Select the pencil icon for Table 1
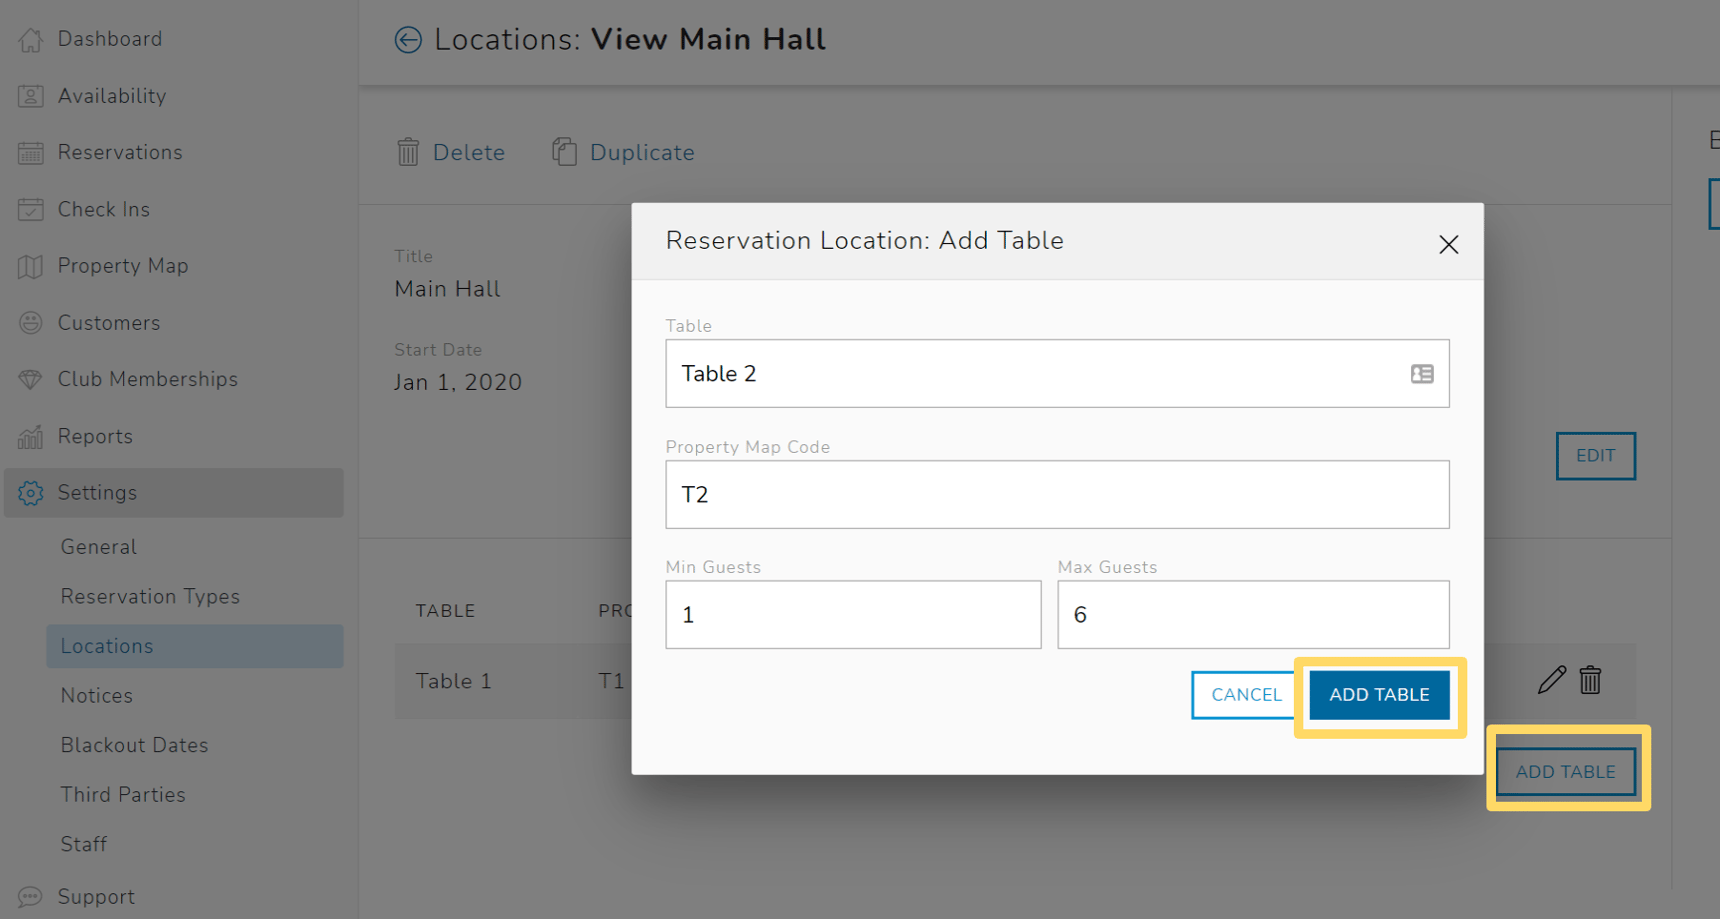Image resolution: width=1720 pixels, height=919 pixels. 1551,680
